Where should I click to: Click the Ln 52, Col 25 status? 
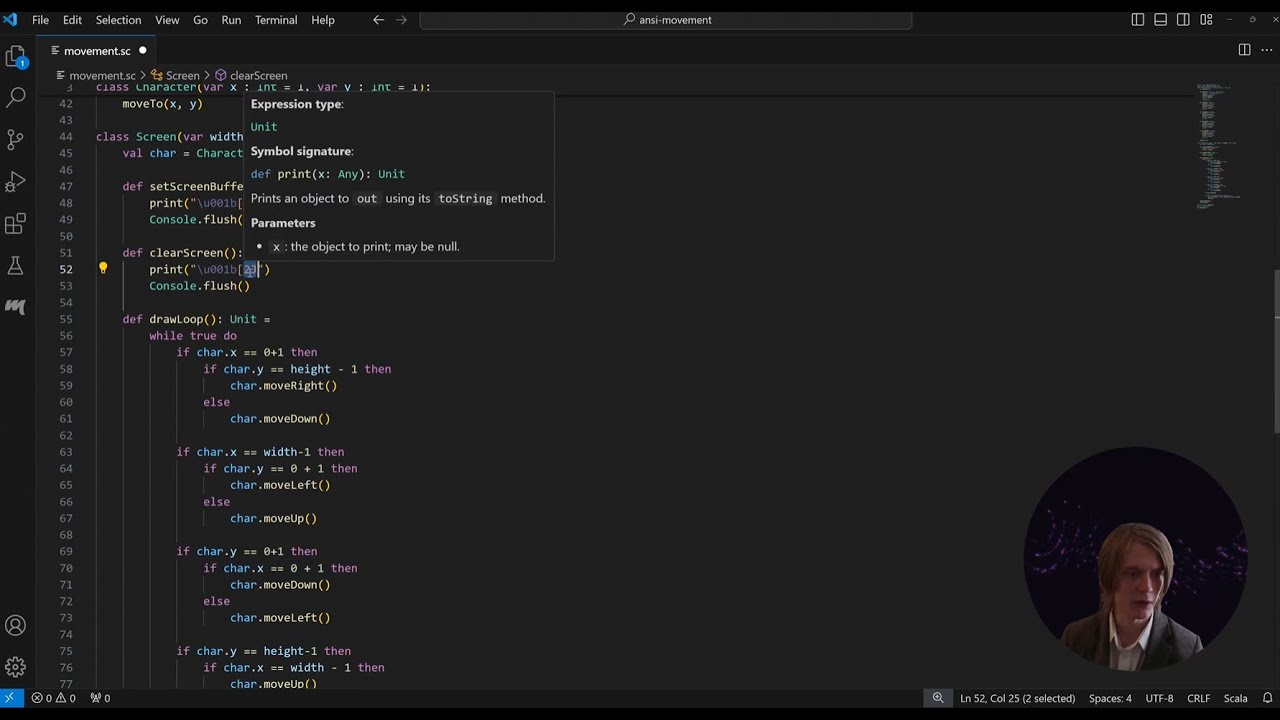pyautogui.click(x=1017, y=698)
